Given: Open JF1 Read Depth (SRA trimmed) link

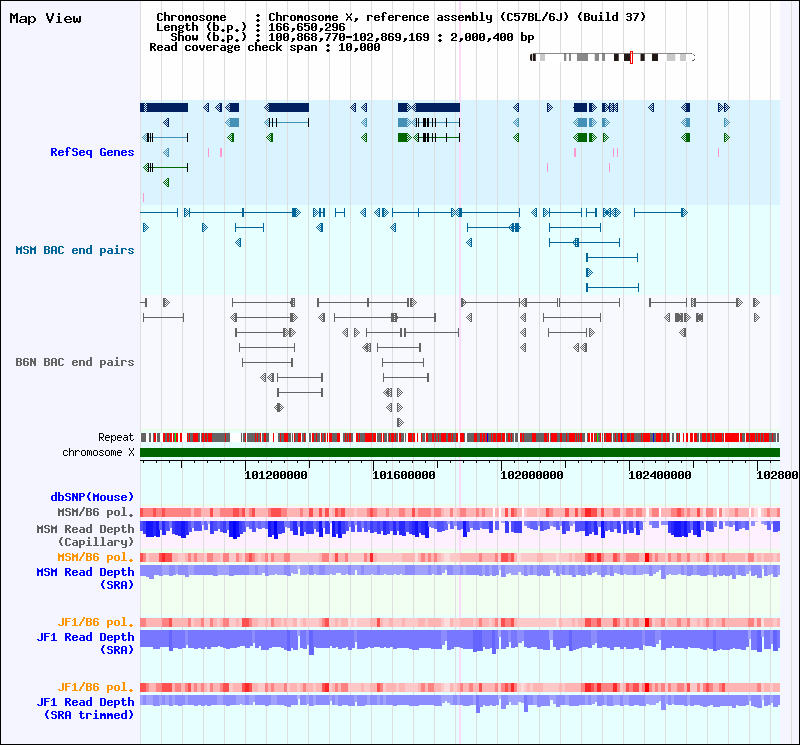Looking at the screenshot, I should pos(85,708).
